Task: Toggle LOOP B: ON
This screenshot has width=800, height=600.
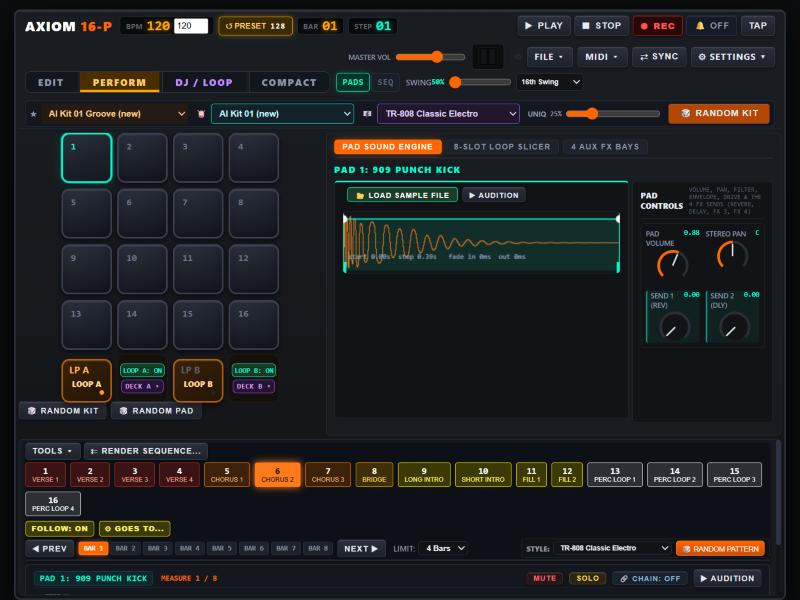Action: point(254,370)
